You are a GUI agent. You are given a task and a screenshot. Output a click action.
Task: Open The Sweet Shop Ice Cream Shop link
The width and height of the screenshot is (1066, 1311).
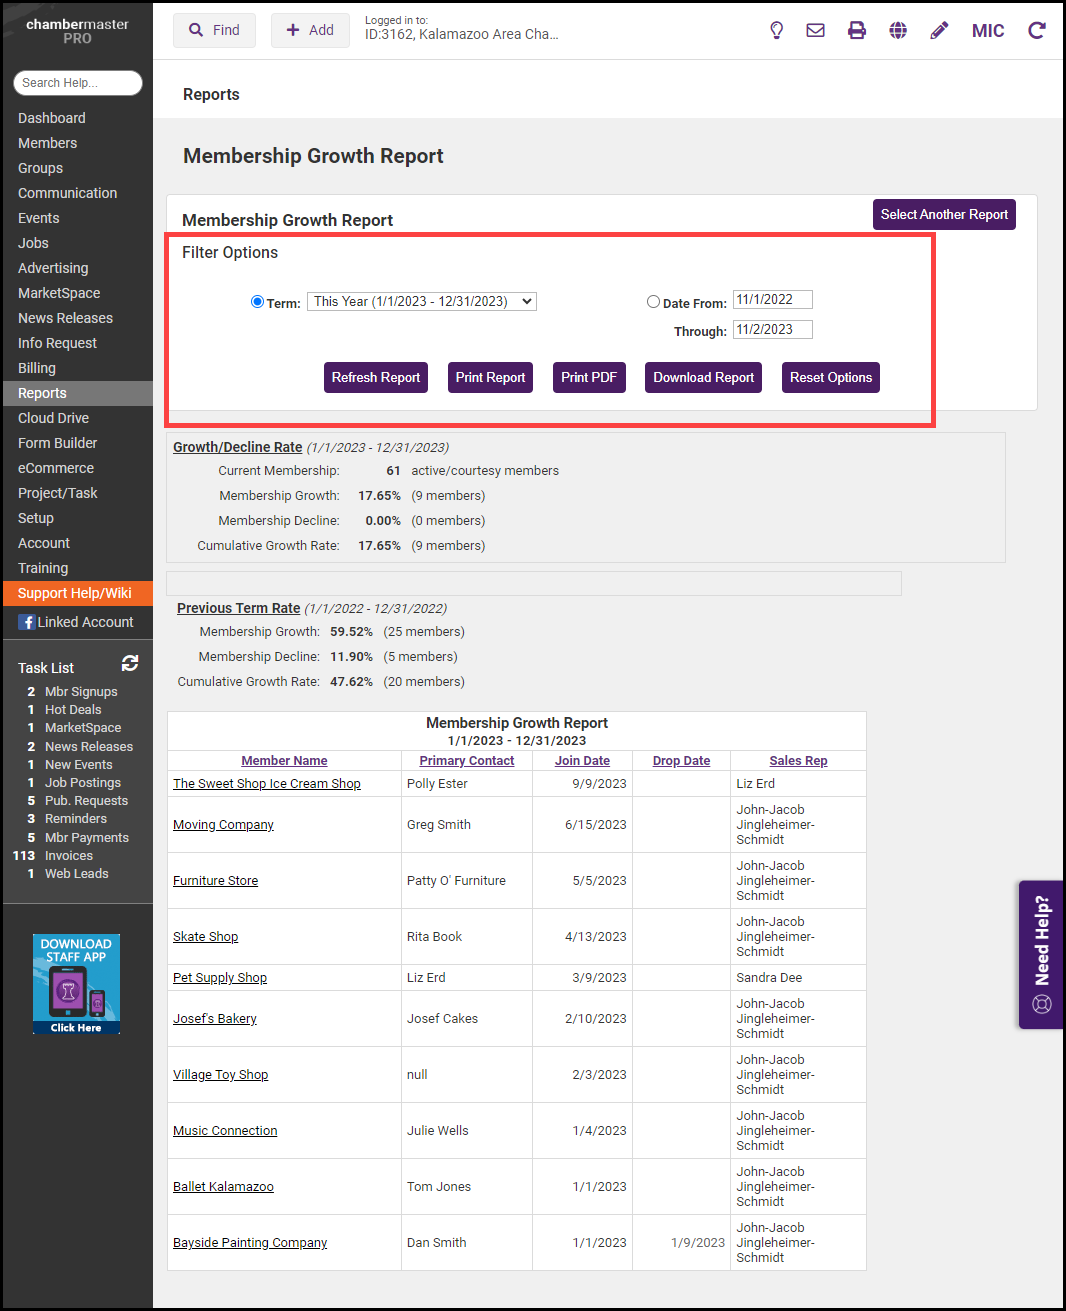click(267, 784)
